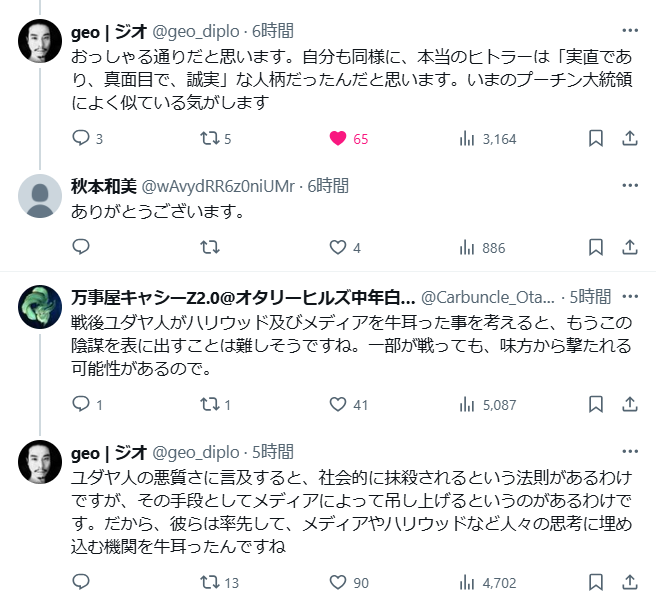Image resolution: width=656 pixels, height=597 pixels.
Task: Unlike the tweet with 65 likes
Action: (338, 139)
